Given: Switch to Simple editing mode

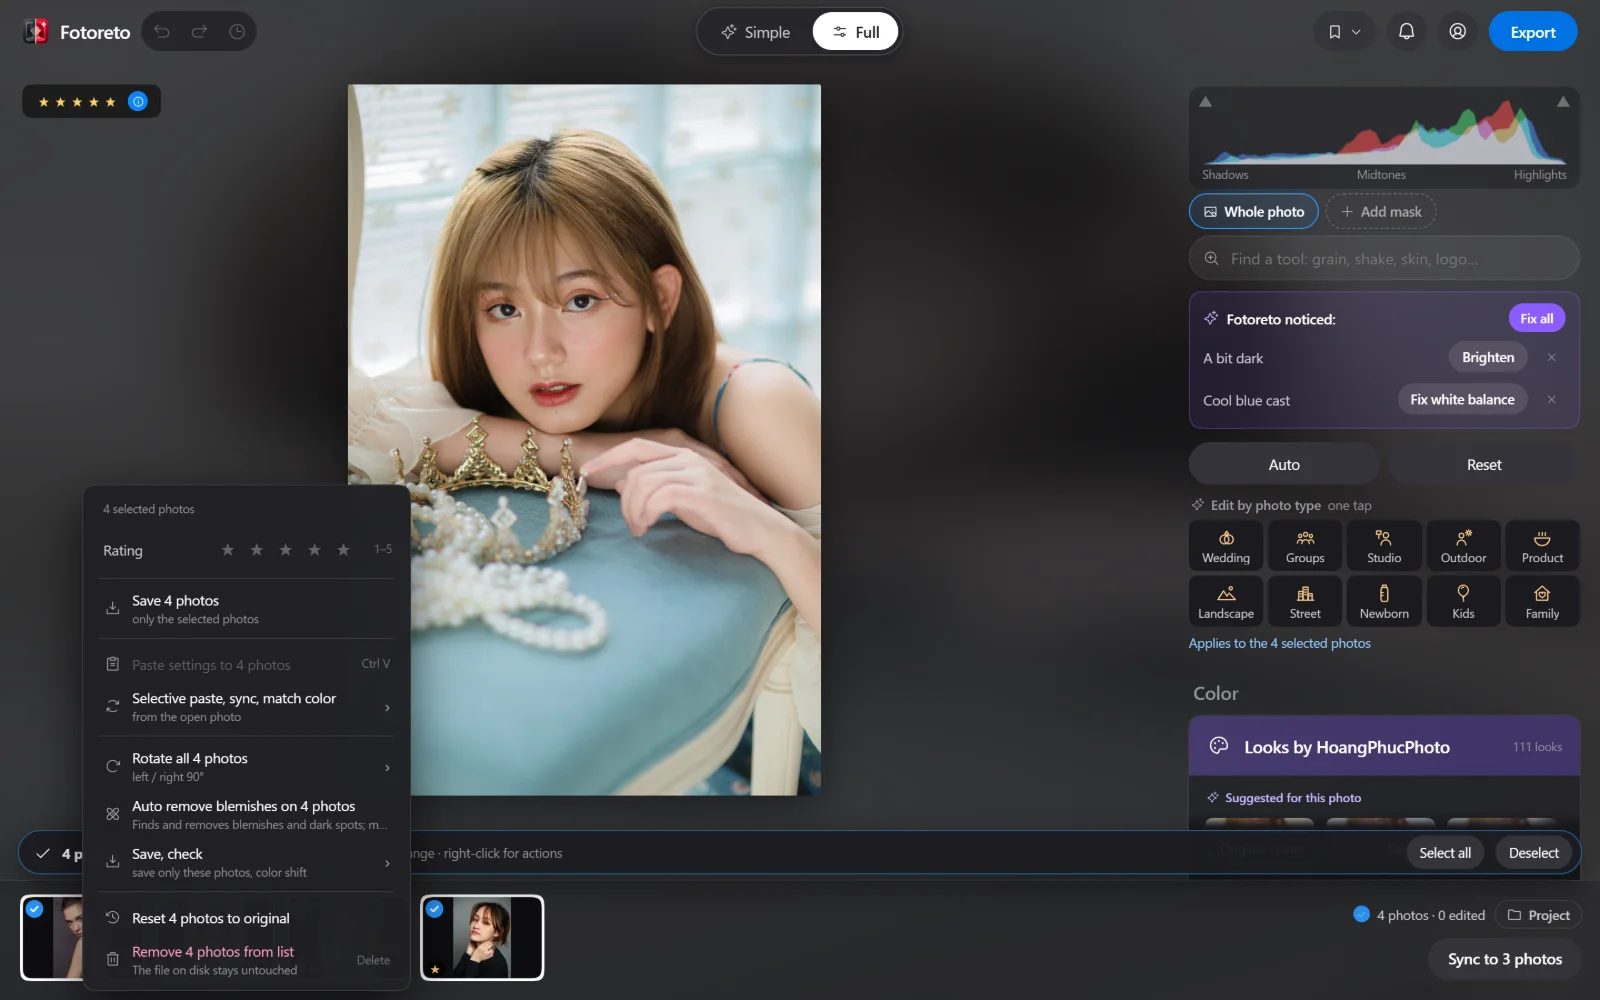Looking at the screenshot, I should click(x=756, y=32).
